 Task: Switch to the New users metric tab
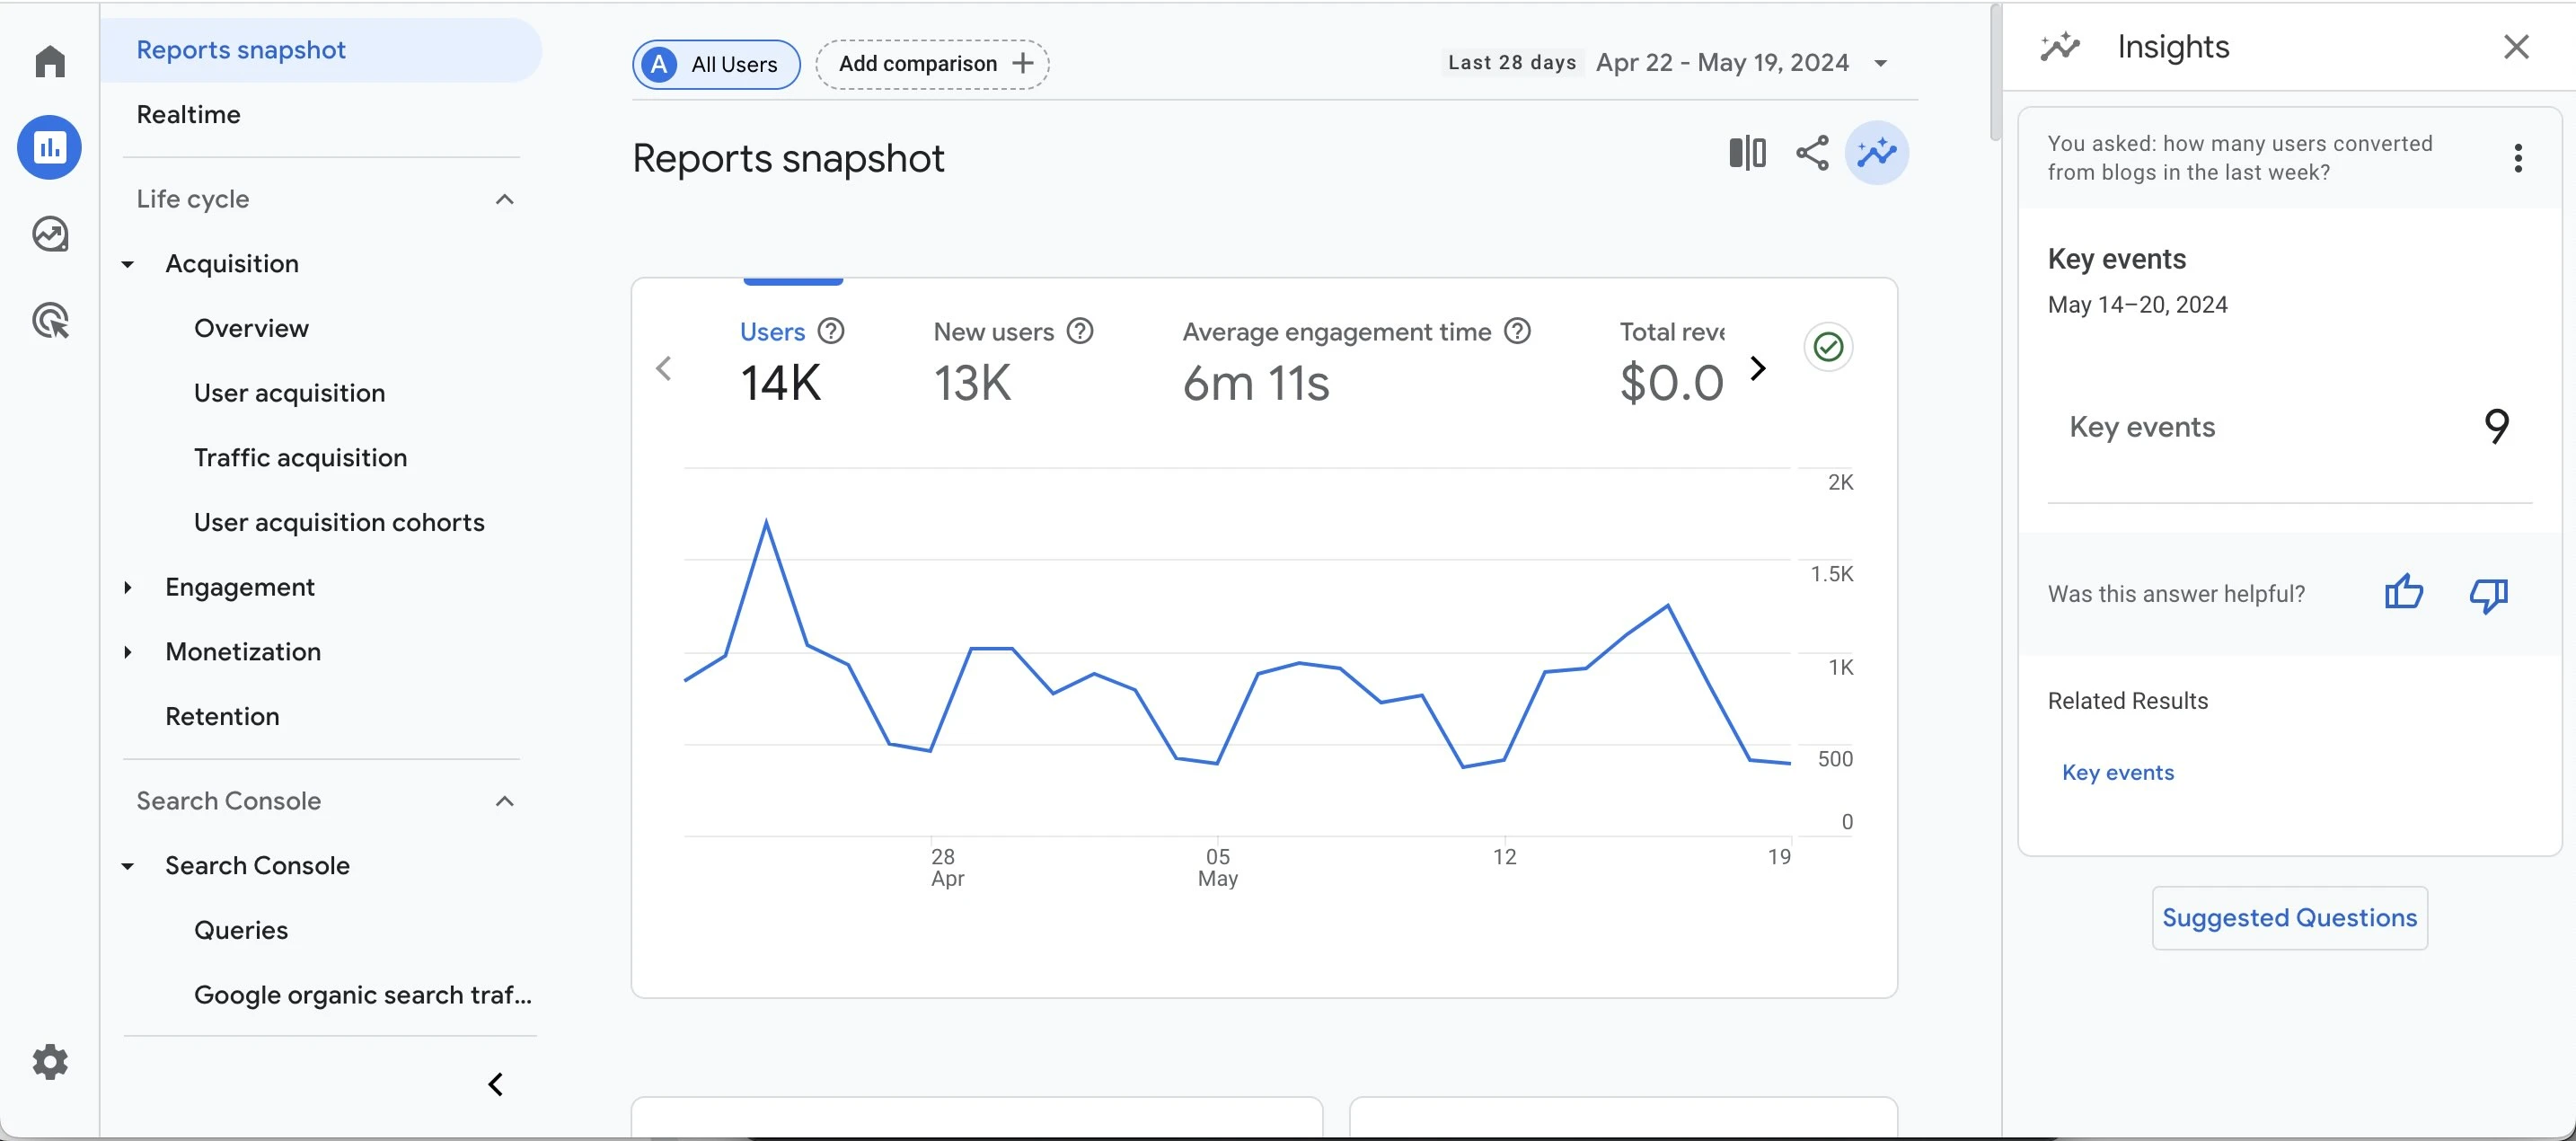click(x=993, y=331)
